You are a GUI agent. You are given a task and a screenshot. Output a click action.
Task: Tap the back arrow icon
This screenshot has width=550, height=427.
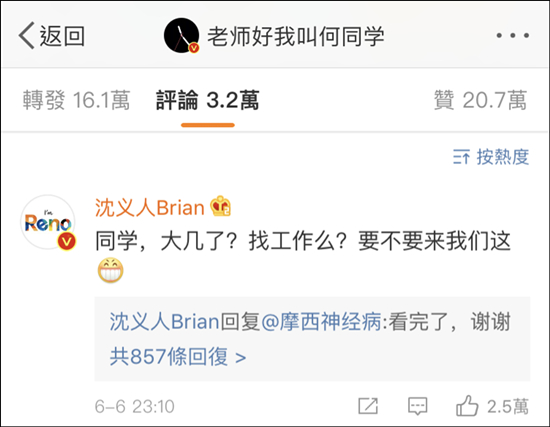tap(27, 35)
